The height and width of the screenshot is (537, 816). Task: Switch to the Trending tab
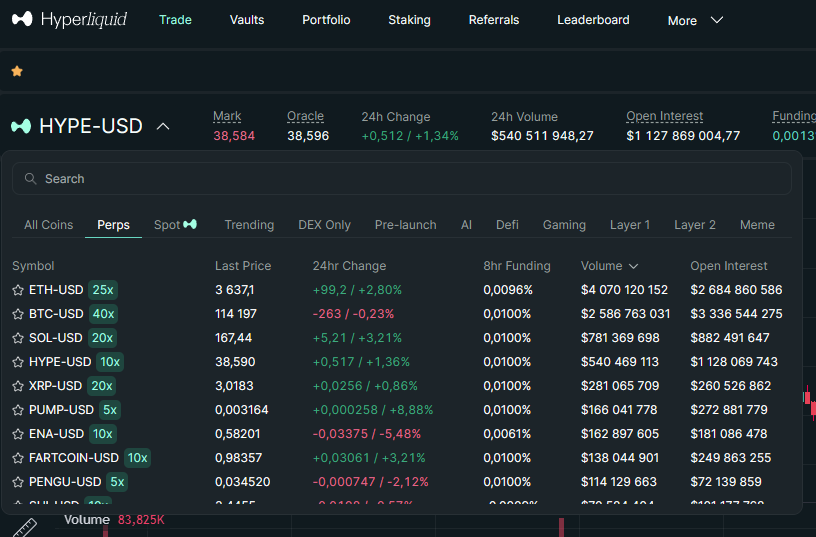click(x=249, y=225)
